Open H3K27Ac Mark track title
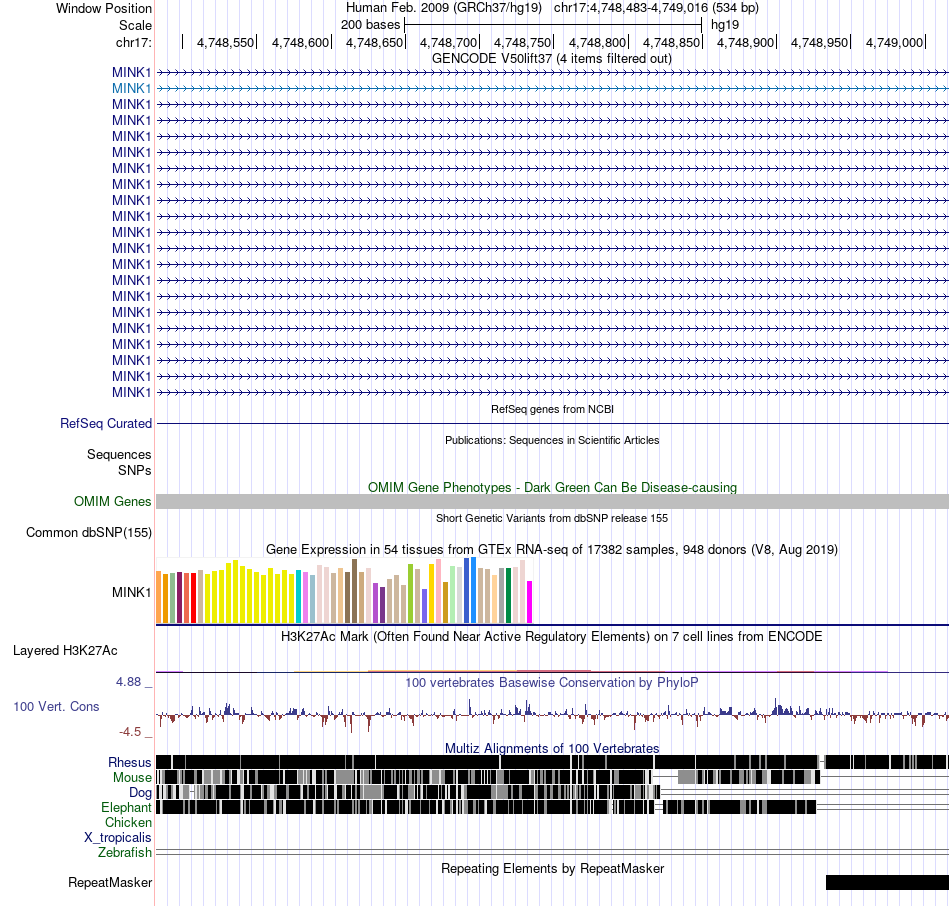Viewport: 950px width, 906px height. pos(552,636)
